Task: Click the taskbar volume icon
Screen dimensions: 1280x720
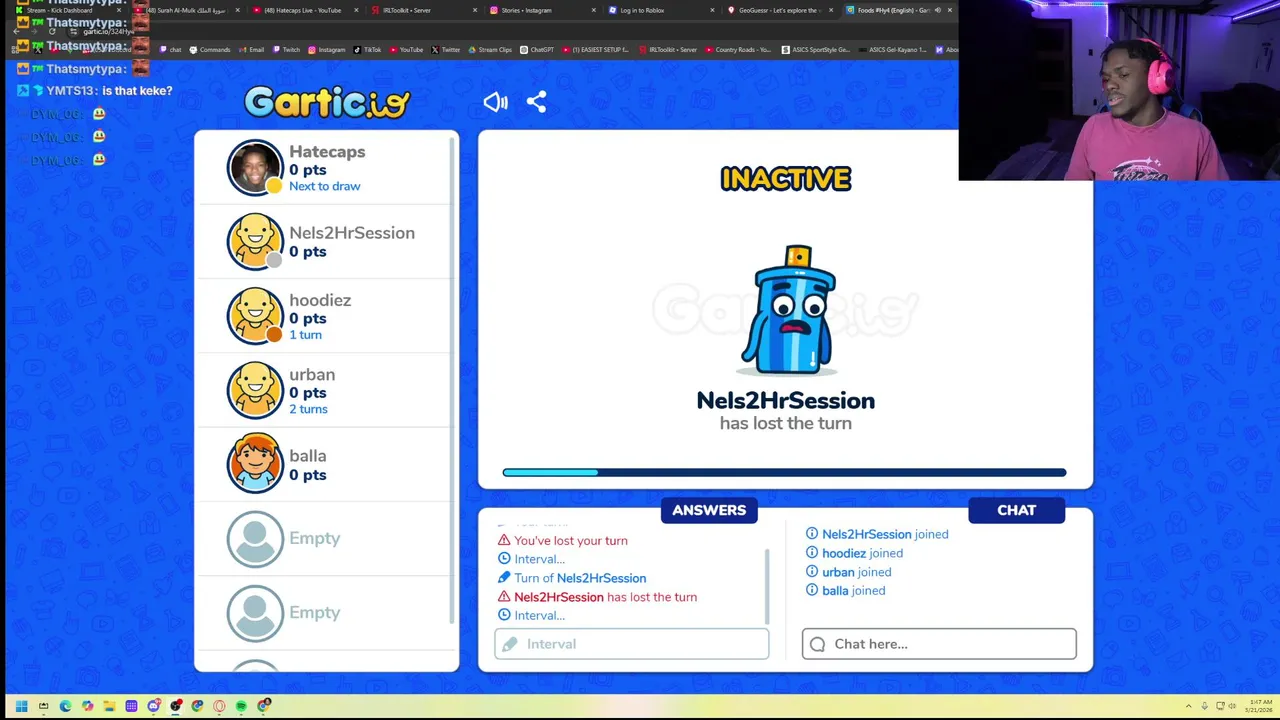Action: coord(1232,706)
